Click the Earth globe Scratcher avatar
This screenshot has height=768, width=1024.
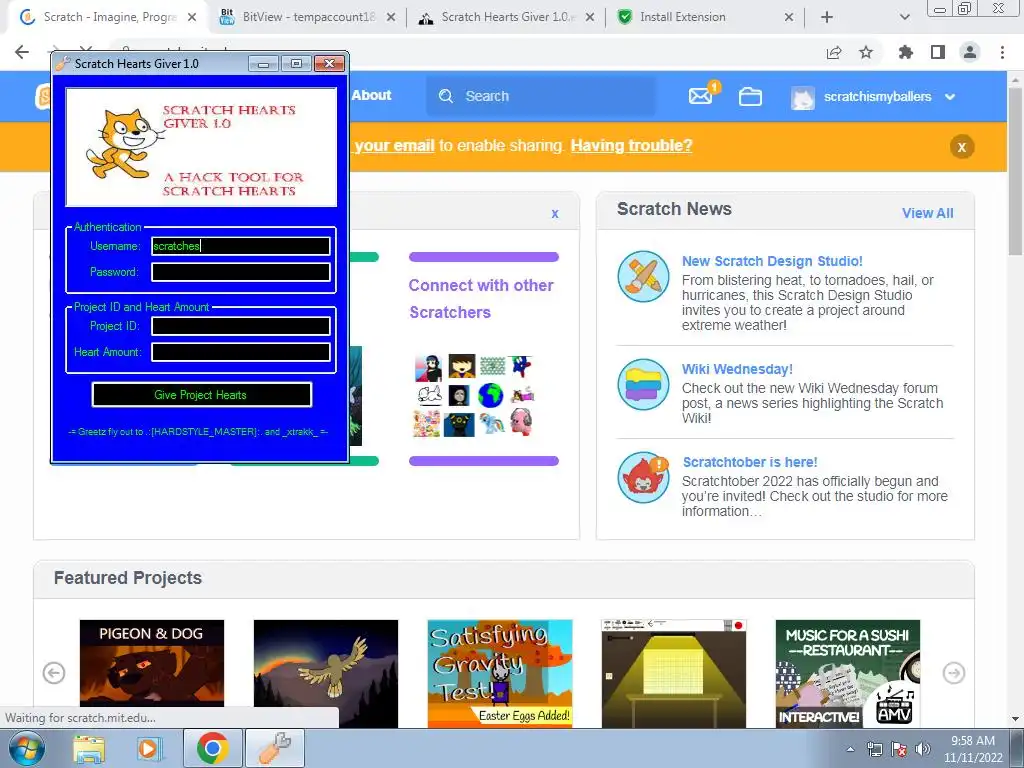pos(490,395)
